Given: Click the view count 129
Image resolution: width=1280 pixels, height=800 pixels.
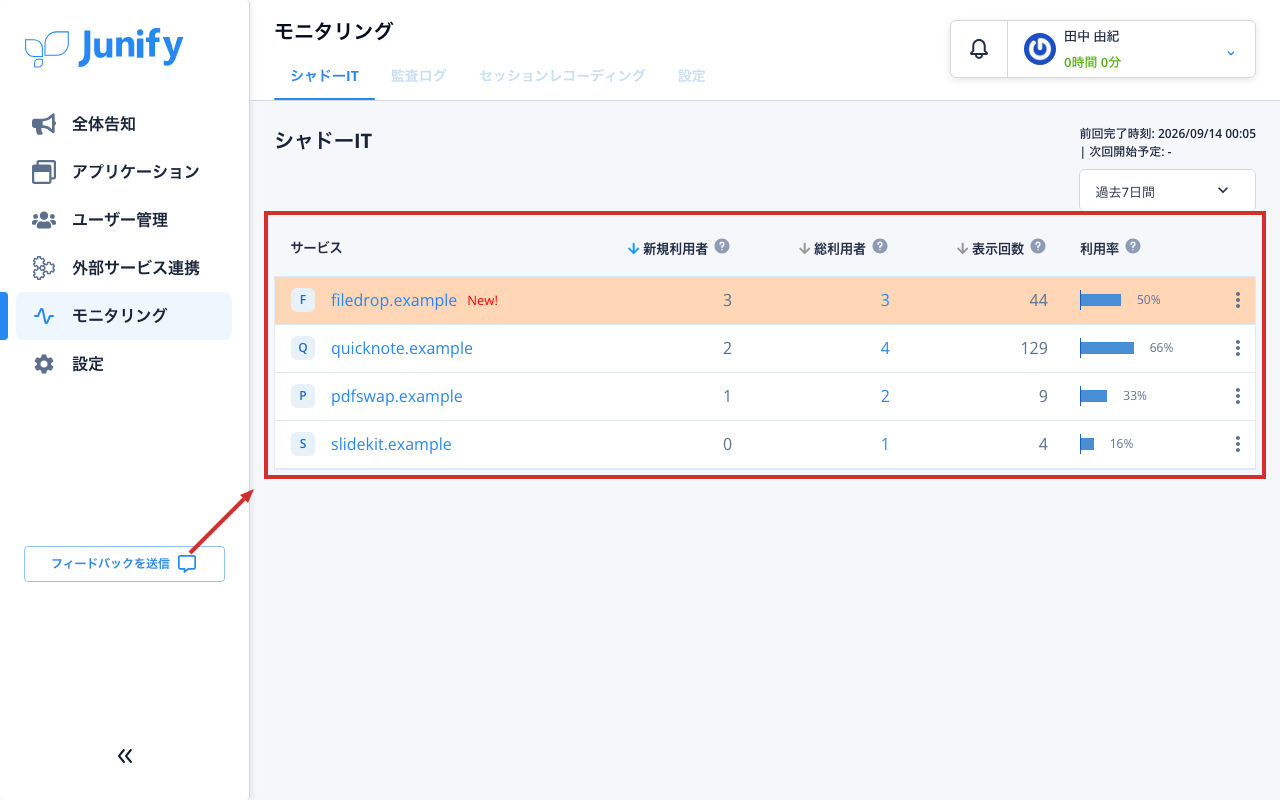Looking at the screenshot, I should tap(1032, 348).
